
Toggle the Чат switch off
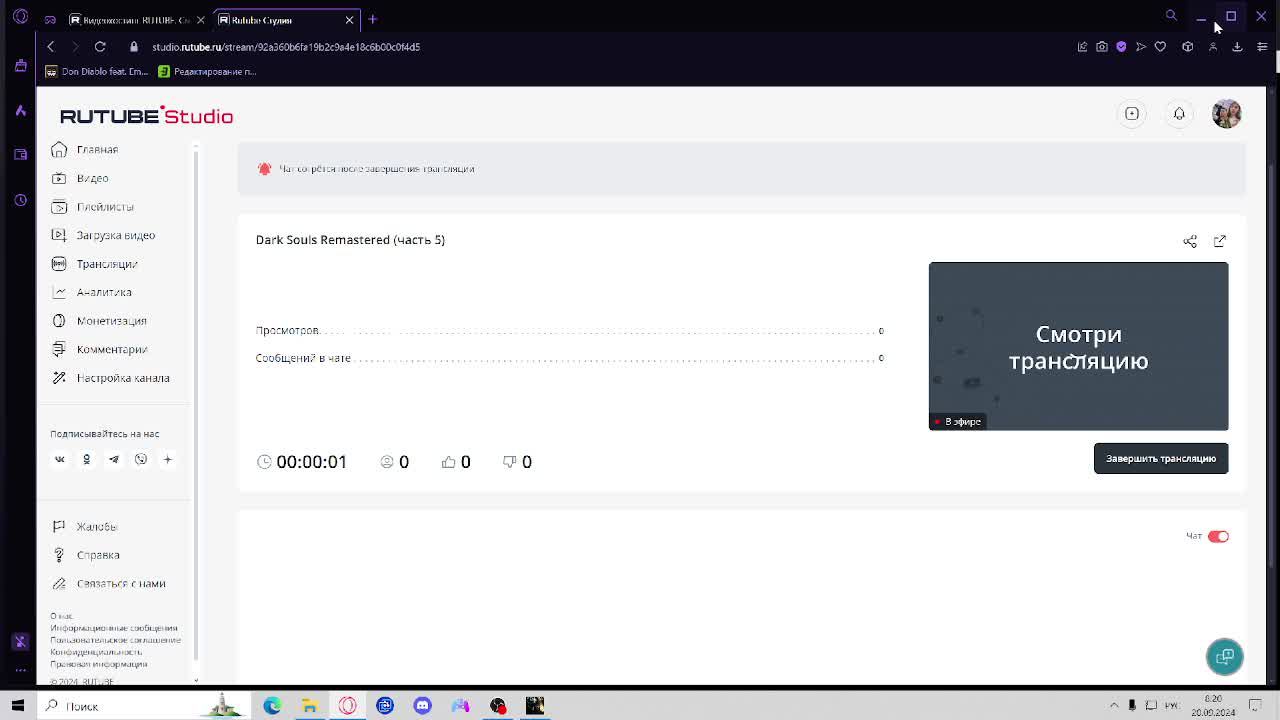point(1218,537)
